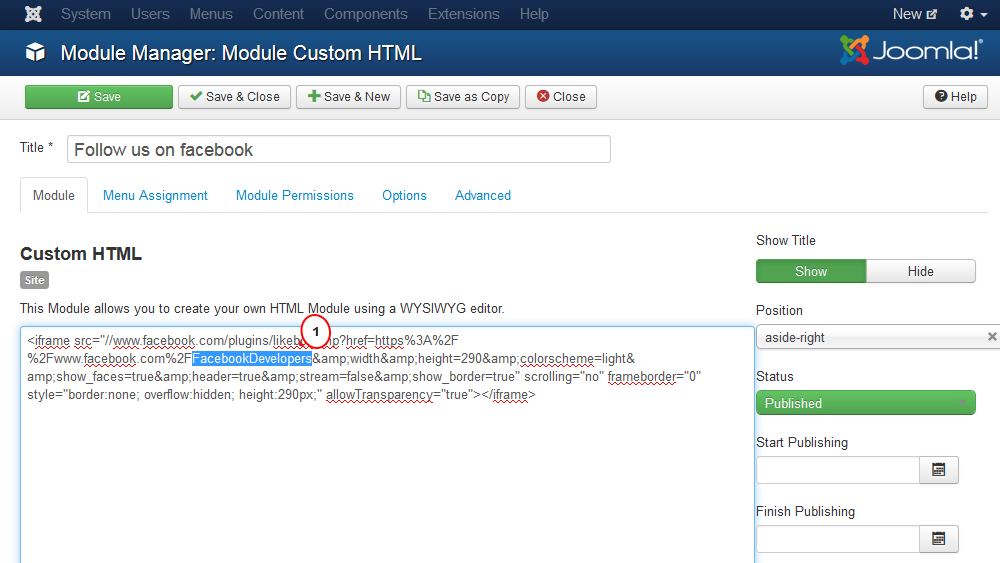The width and height of the screenshot is (1000, 563).
Task: Switch to the Menu Assignment tab
Action: click(156, 196)
